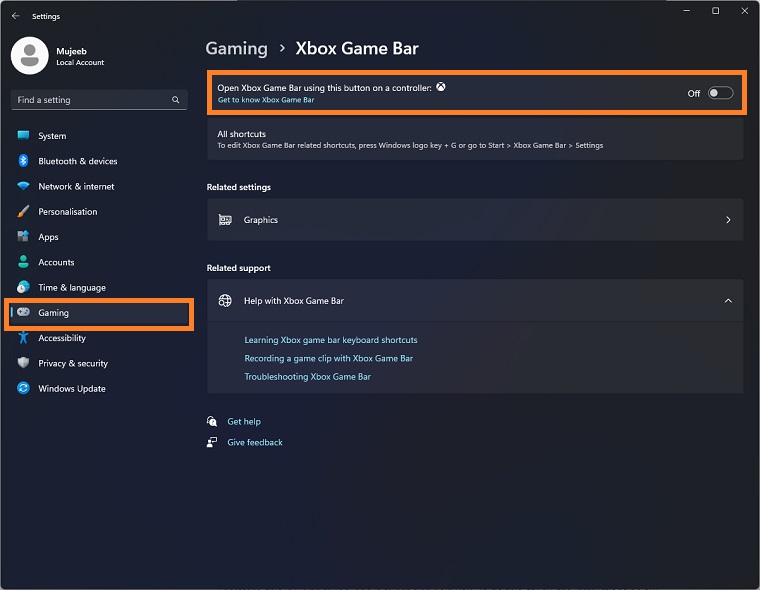
Task: Go back using the Settings back arrow
Action: point(15,16)
